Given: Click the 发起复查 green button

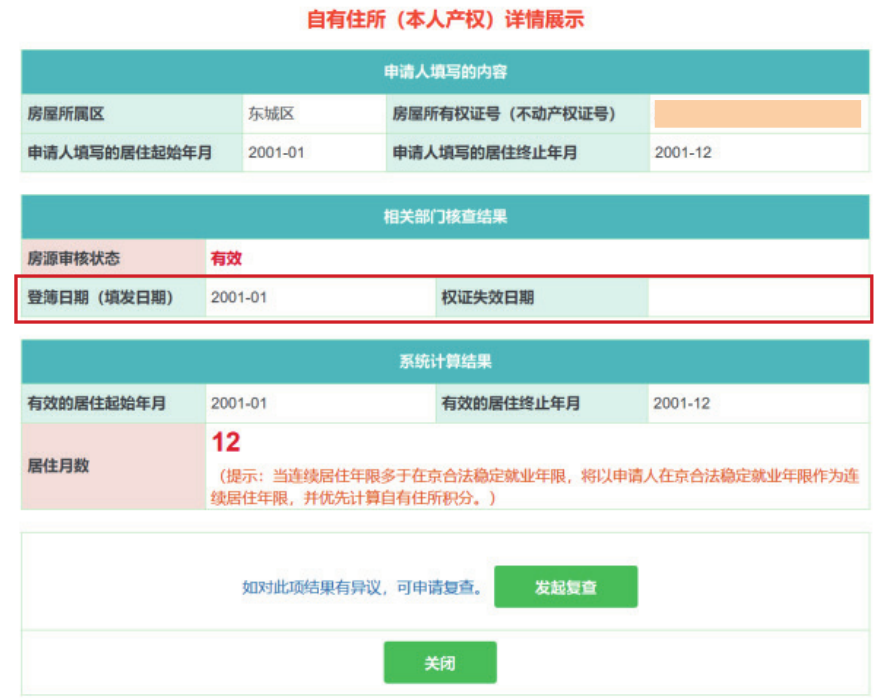Looking at the screenshot, I should click(565, 587).
